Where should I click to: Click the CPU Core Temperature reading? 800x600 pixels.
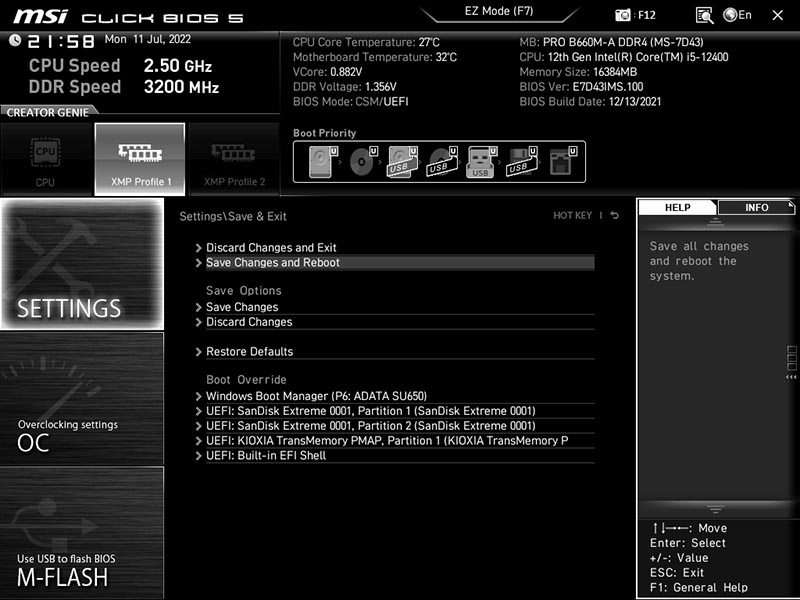tap(366, 42)
